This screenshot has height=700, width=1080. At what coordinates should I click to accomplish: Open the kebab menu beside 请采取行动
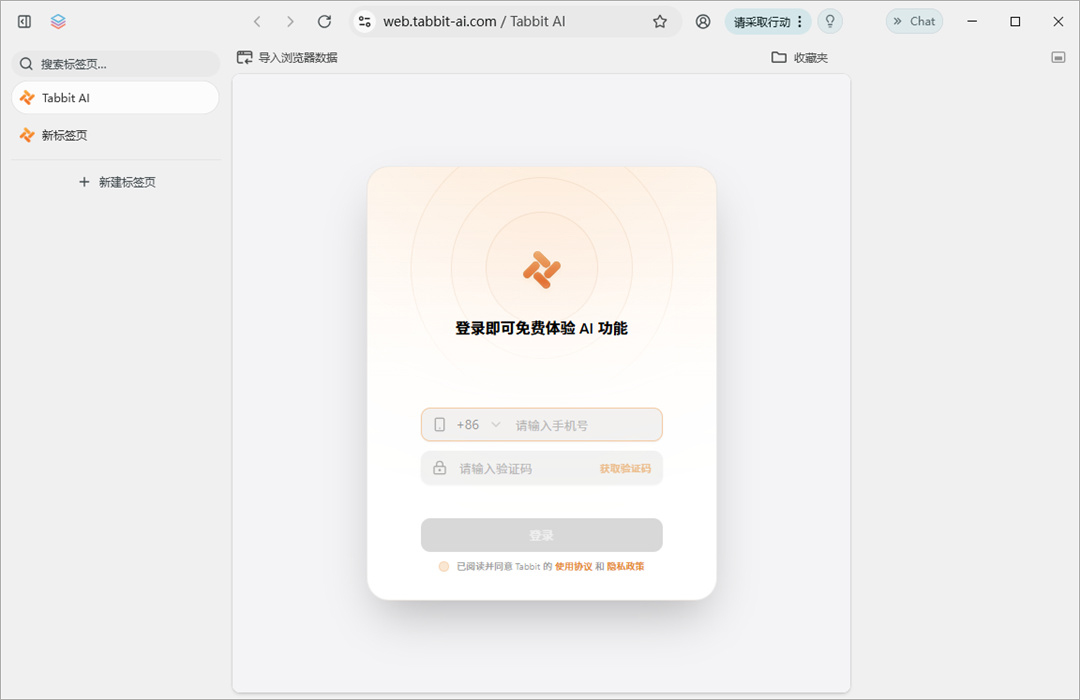799,21
